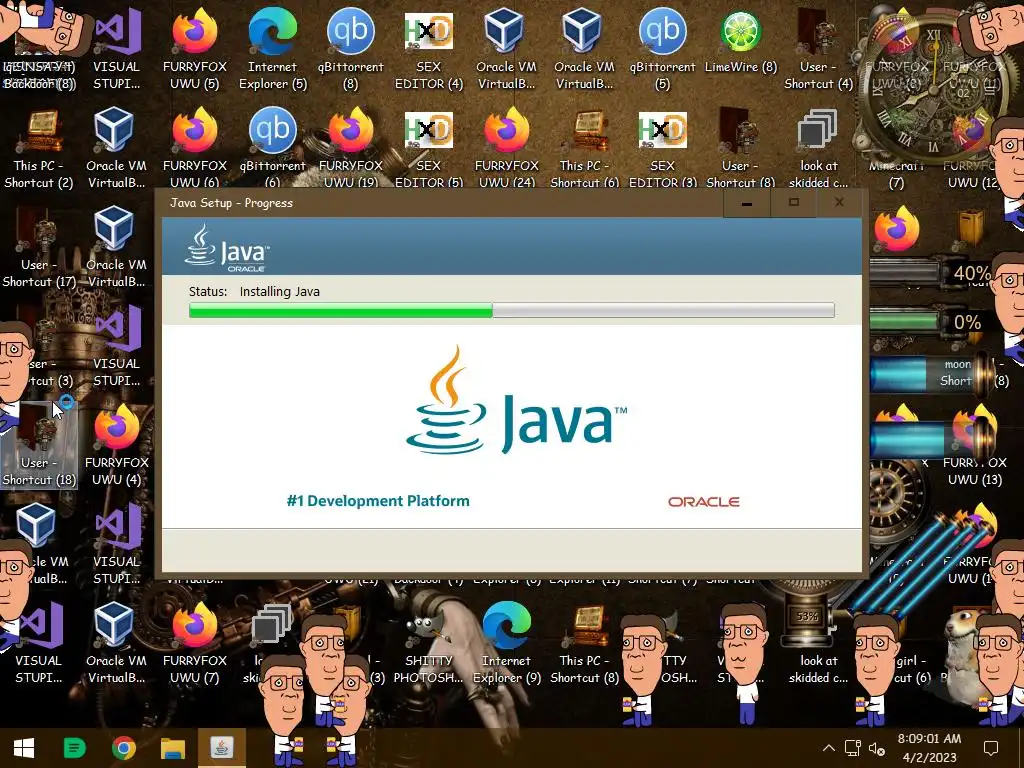1024x768 pixels.
Task: Open the FURRYFOX UWU (13) icon
Action: (x=974, y=444)
